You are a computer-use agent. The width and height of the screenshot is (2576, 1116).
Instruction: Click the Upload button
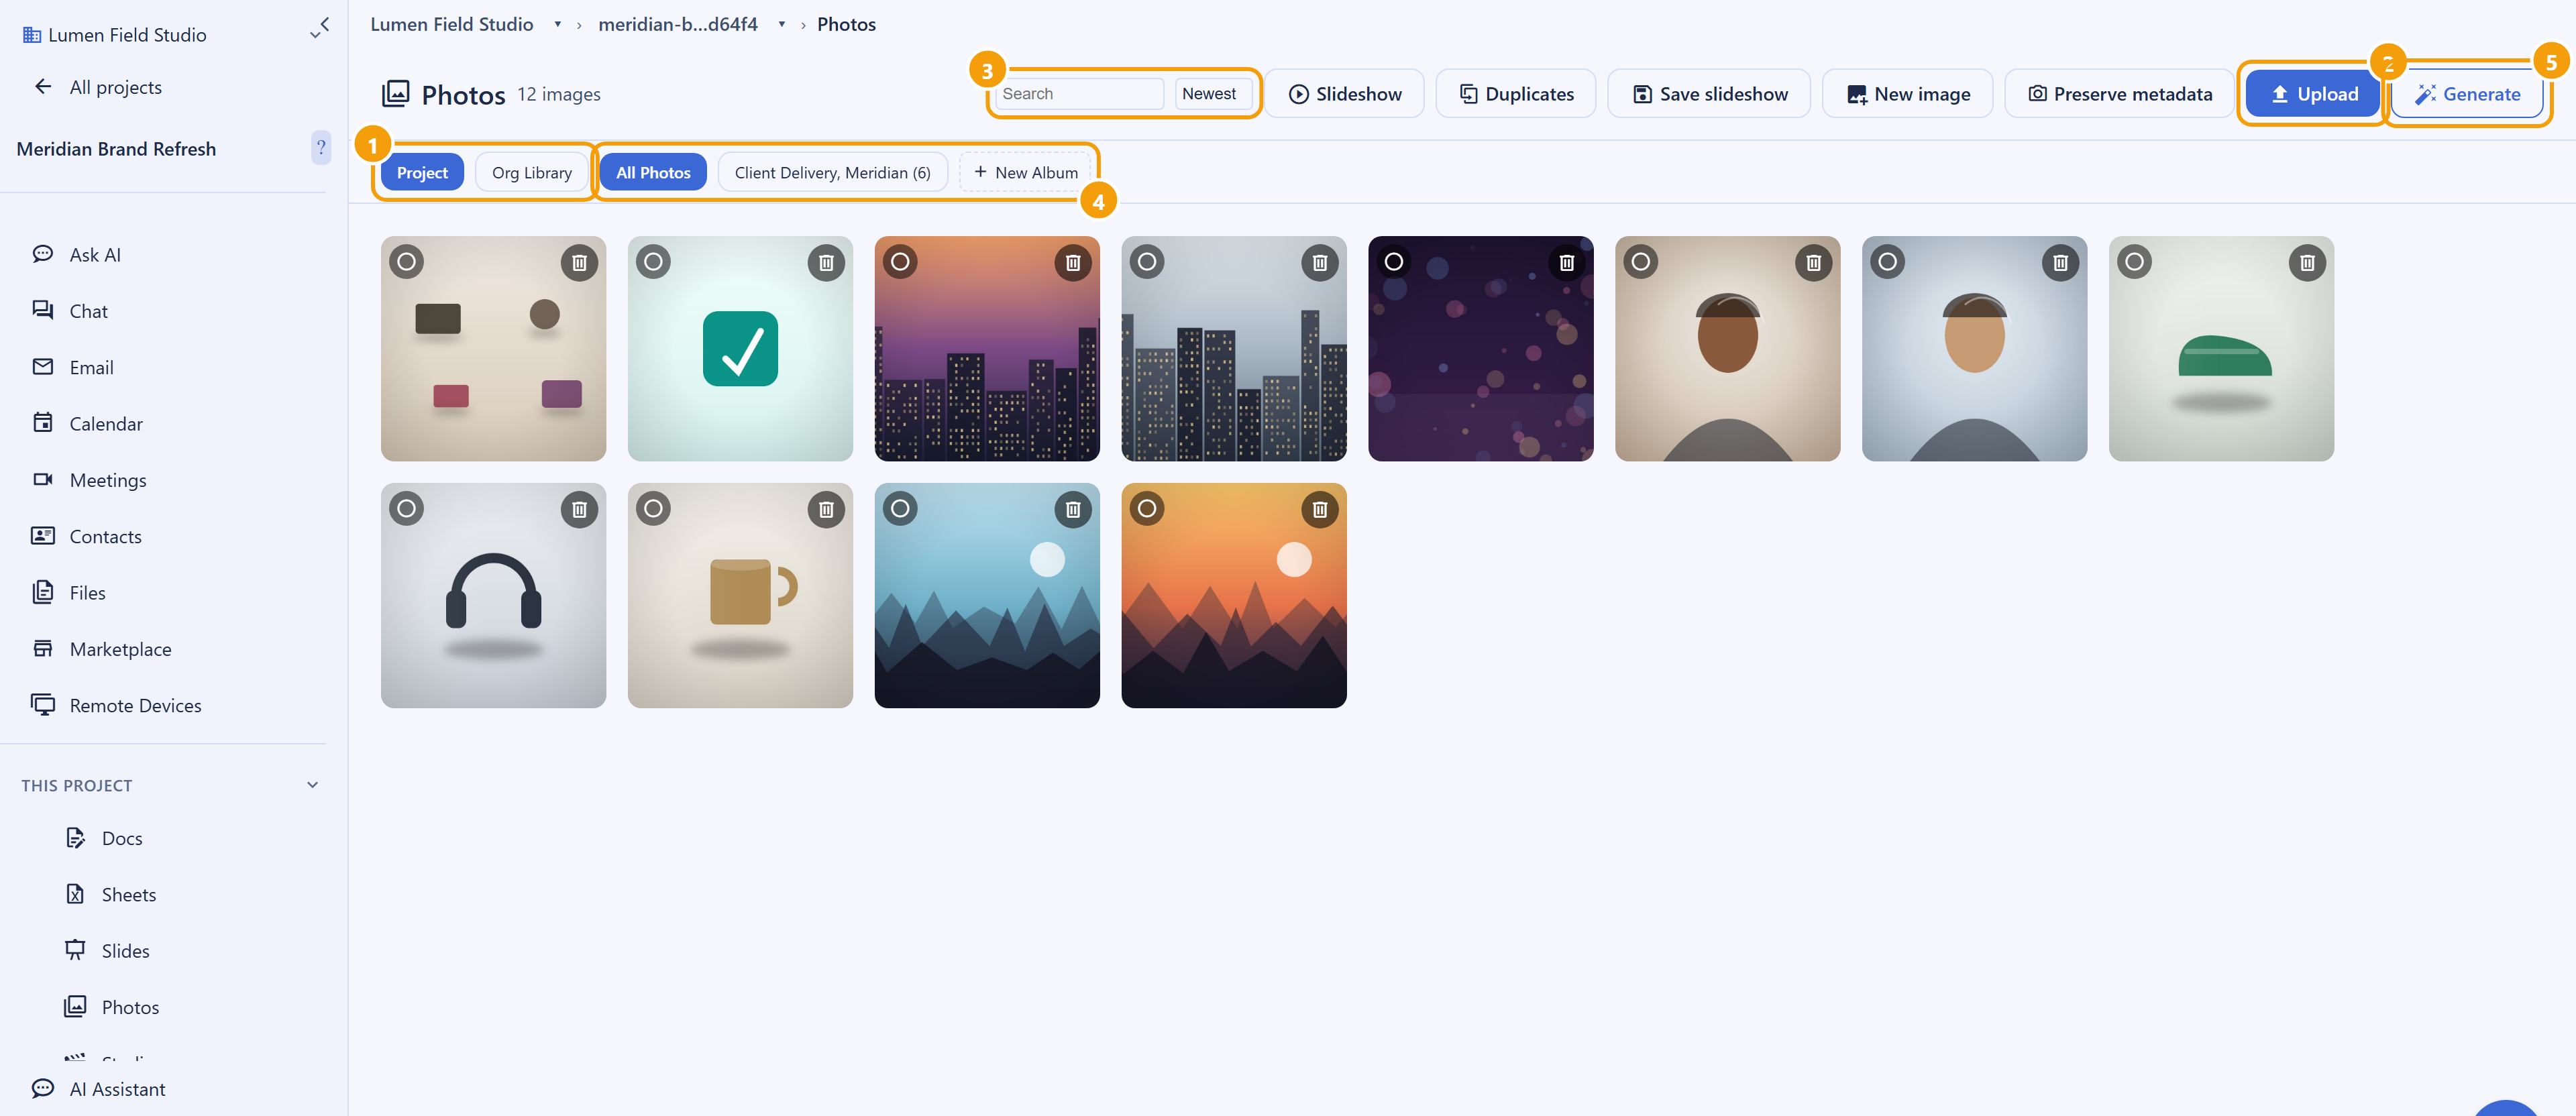(2313, 94)
